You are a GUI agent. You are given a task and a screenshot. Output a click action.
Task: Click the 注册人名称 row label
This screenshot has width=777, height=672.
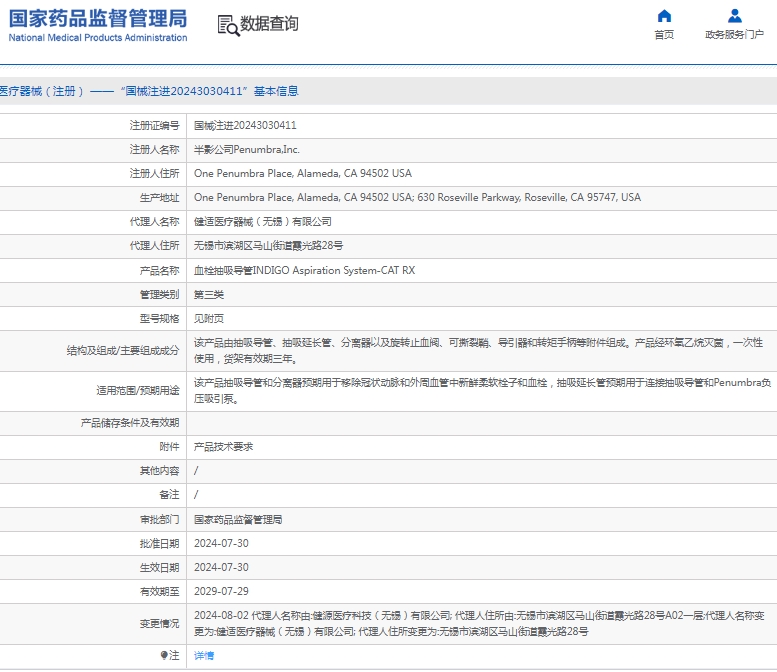[154, 150]
